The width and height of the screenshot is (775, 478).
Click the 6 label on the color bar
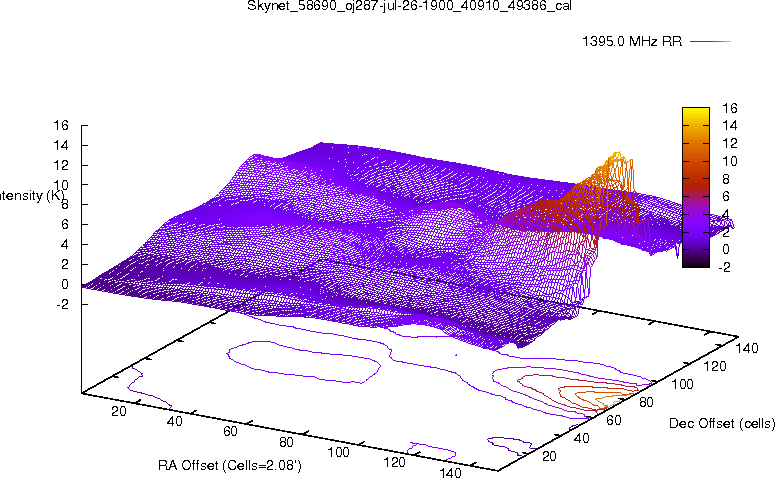pyautogui.click(x=726, y=196)
